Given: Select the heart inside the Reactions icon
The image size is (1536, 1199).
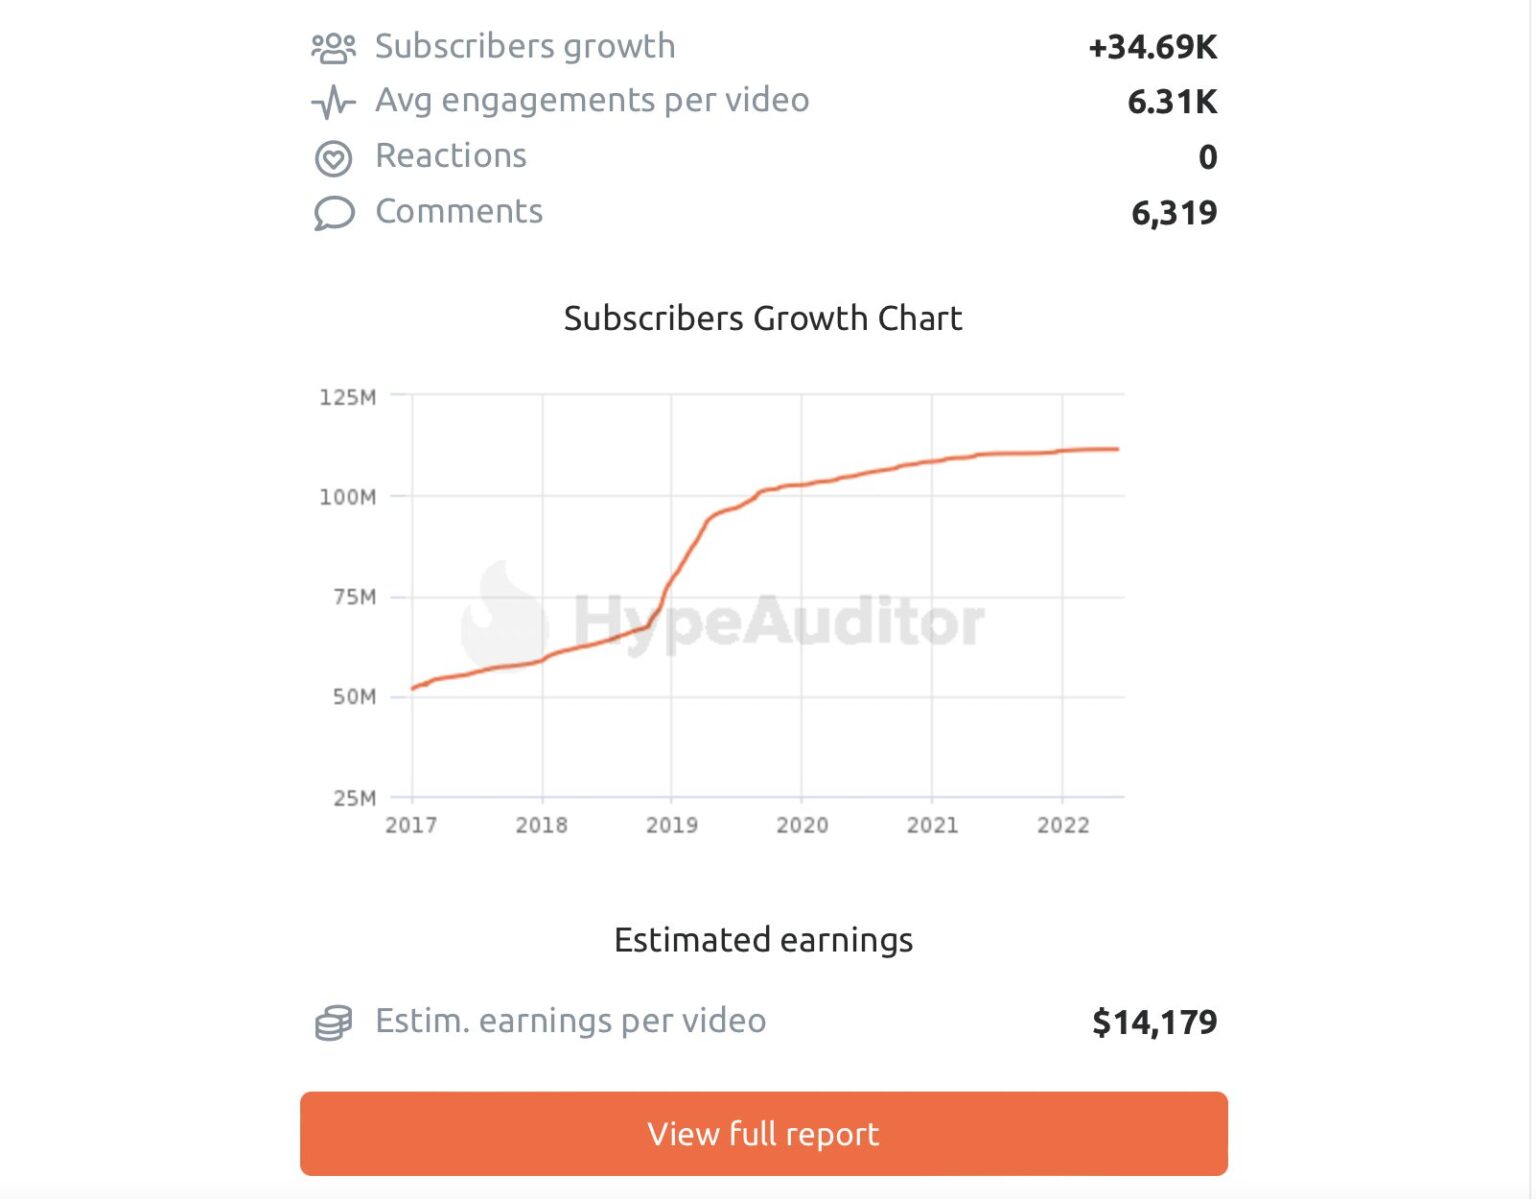Looking at the screenshot, I should [x=334, y=156].
